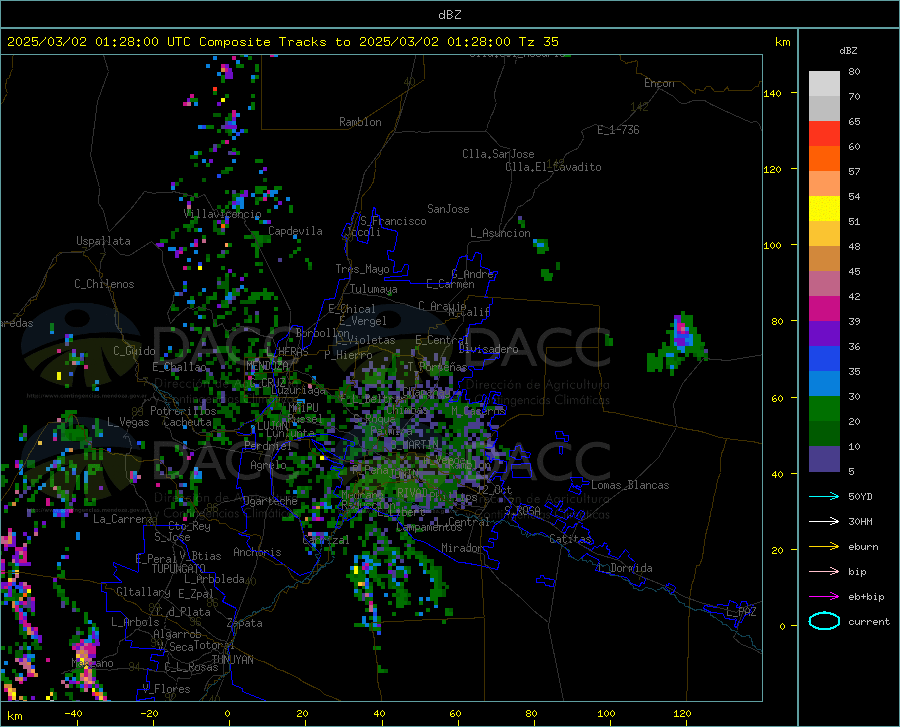Click the '50YD' legend label

[x=860, y=496]
